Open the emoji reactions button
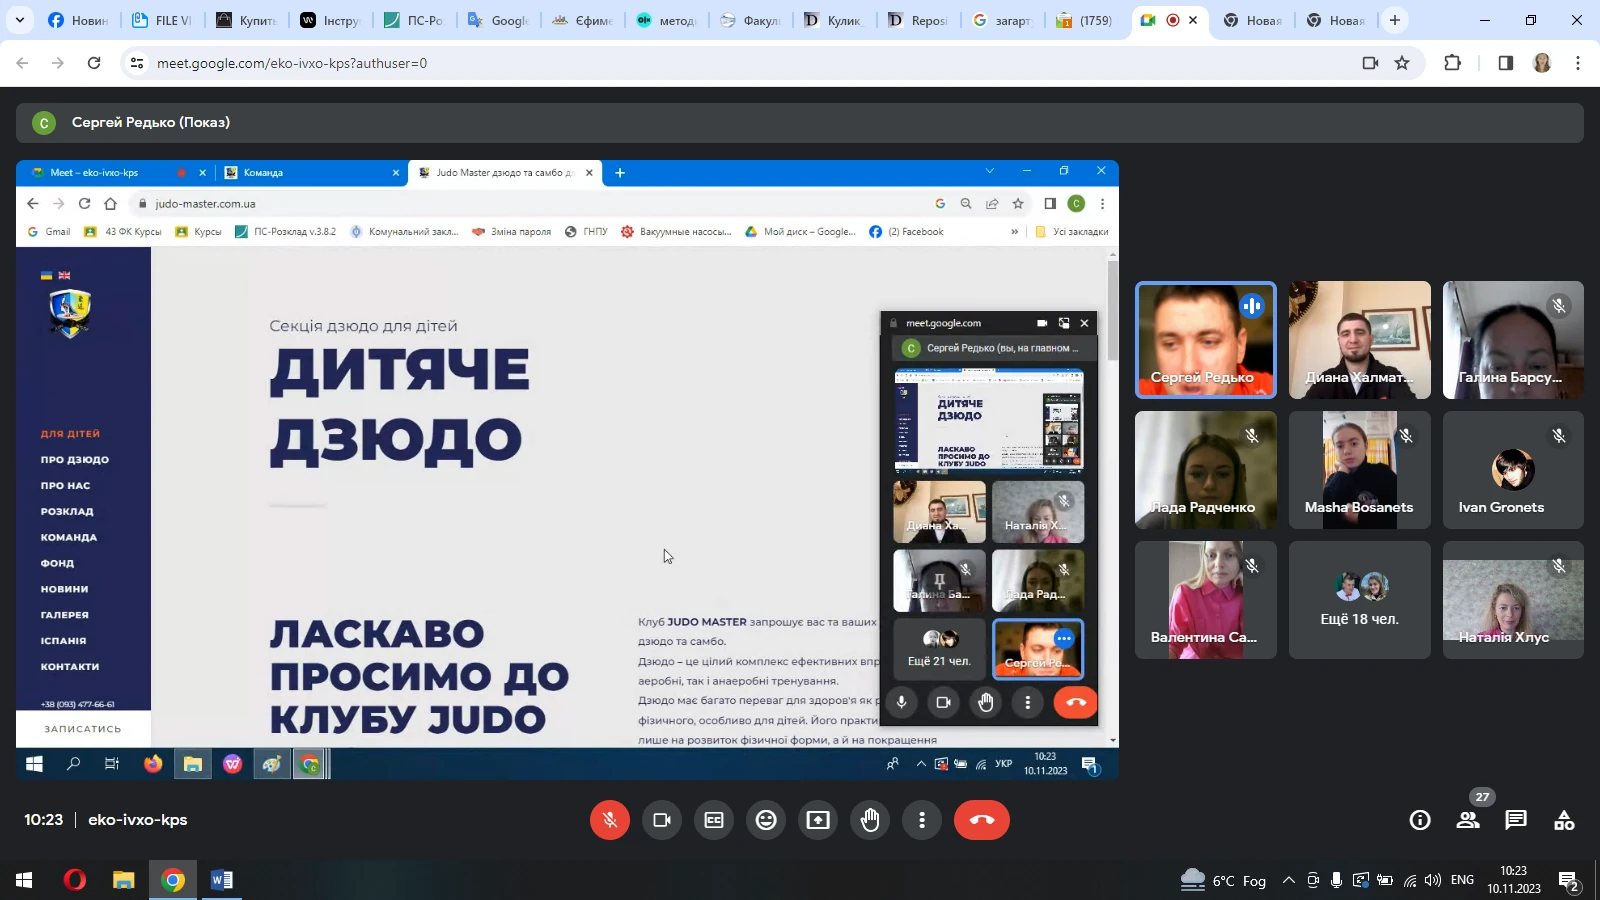The width and height of the screenshot is (1600, 900). (766, 820)
